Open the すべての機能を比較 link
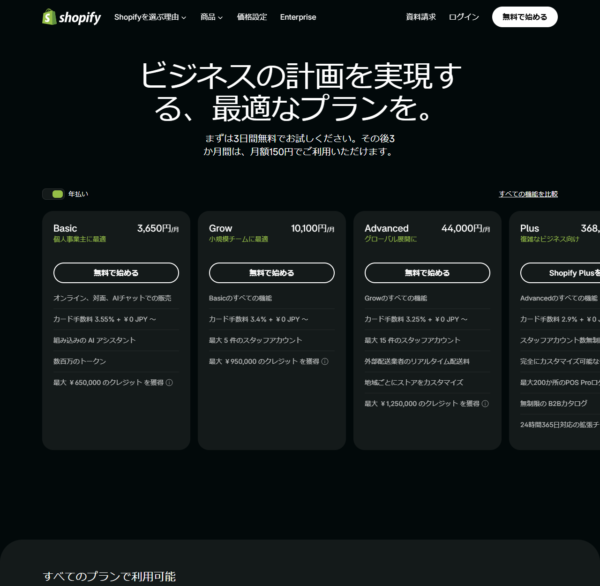The image size is (600, 586). pyautogui.click(x=528, y=194)
